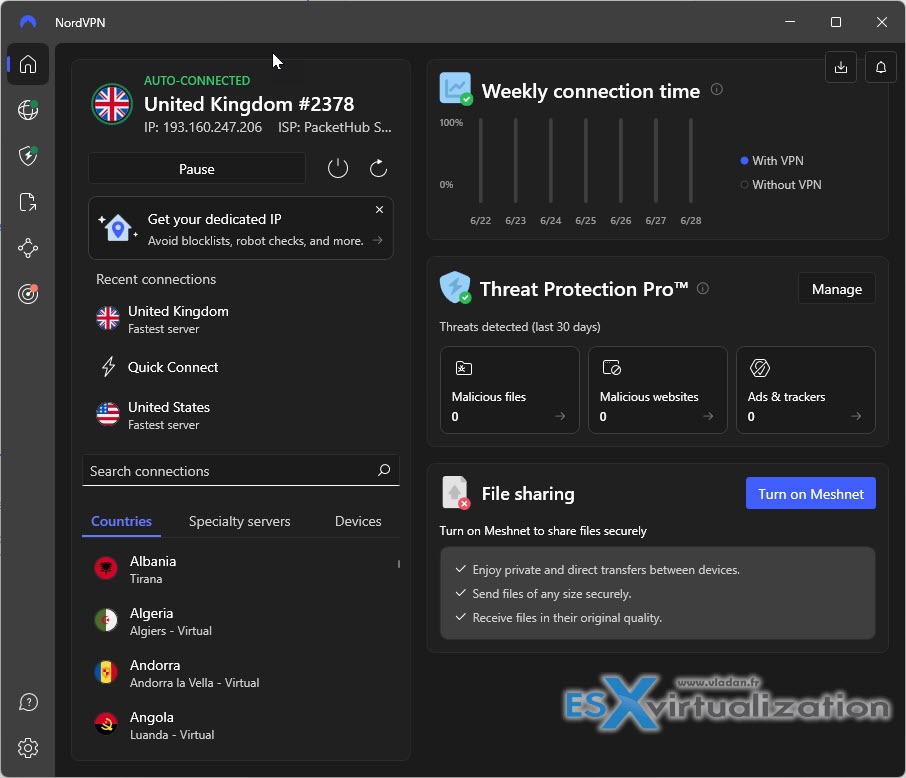Viewport: 906px width, 778px height.
Task: Click the Andorra flag icon
Action: pos(106,672)
